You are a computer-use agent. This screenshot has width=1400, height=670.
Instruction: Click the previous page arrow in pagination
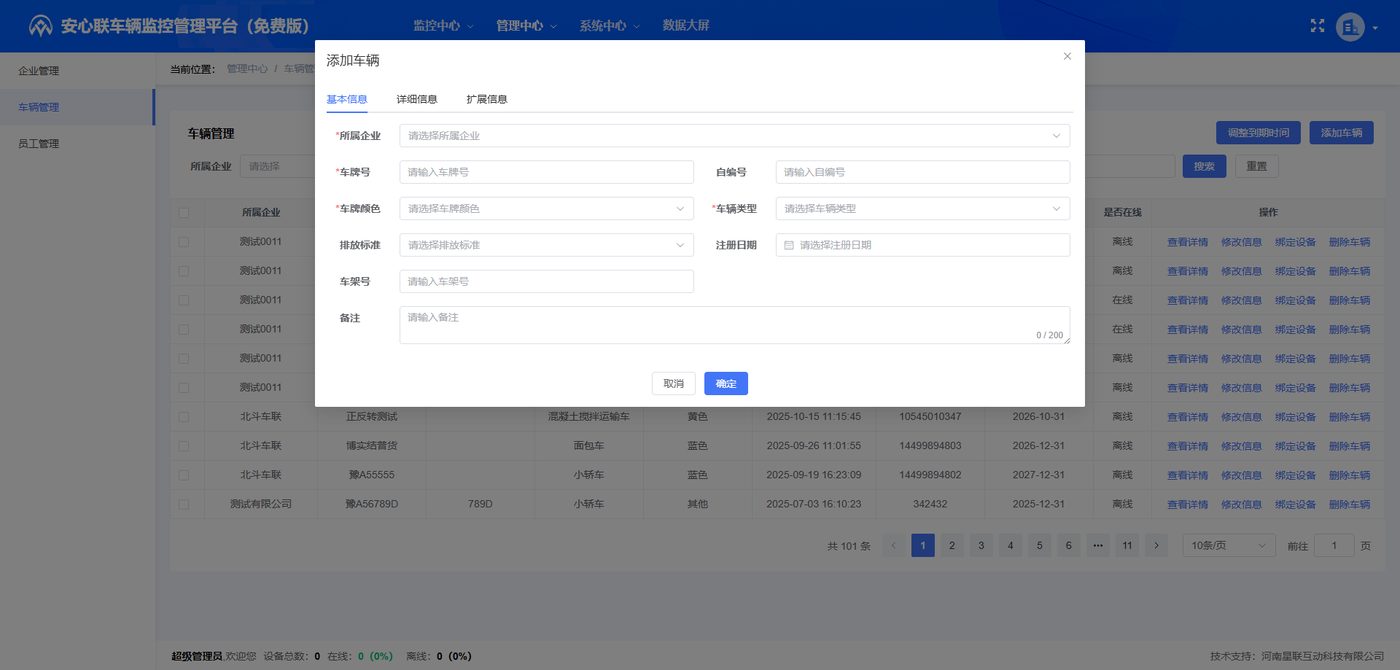[893, 545]
